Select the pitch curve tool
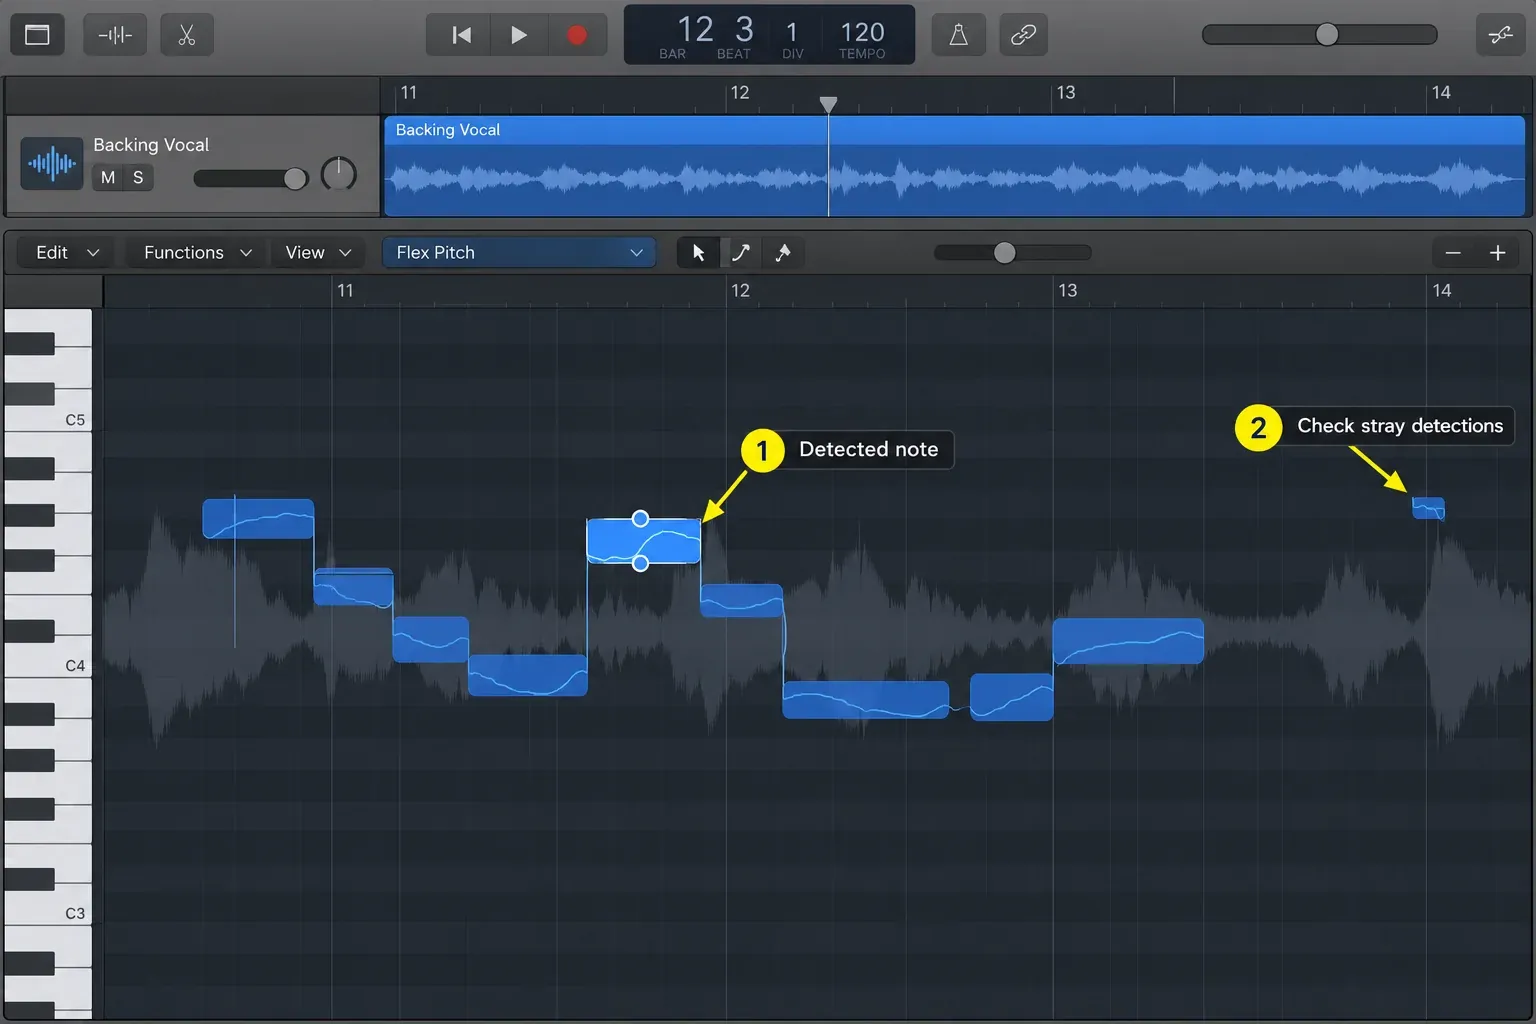Screen dimensions: 1536x1024 (741, 253)
